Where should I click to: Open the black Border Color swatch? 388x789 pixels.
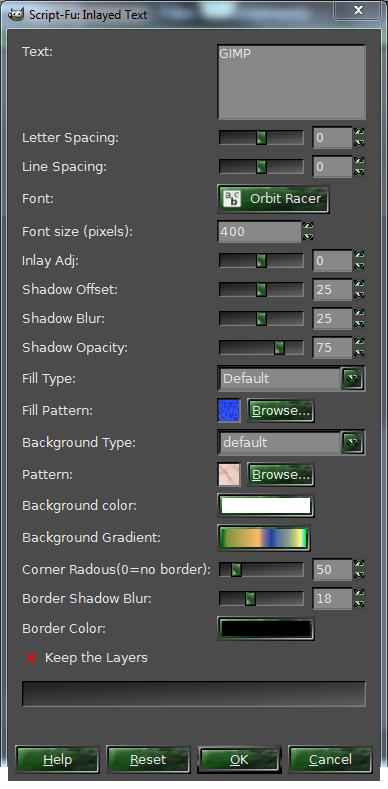[266, 628]
